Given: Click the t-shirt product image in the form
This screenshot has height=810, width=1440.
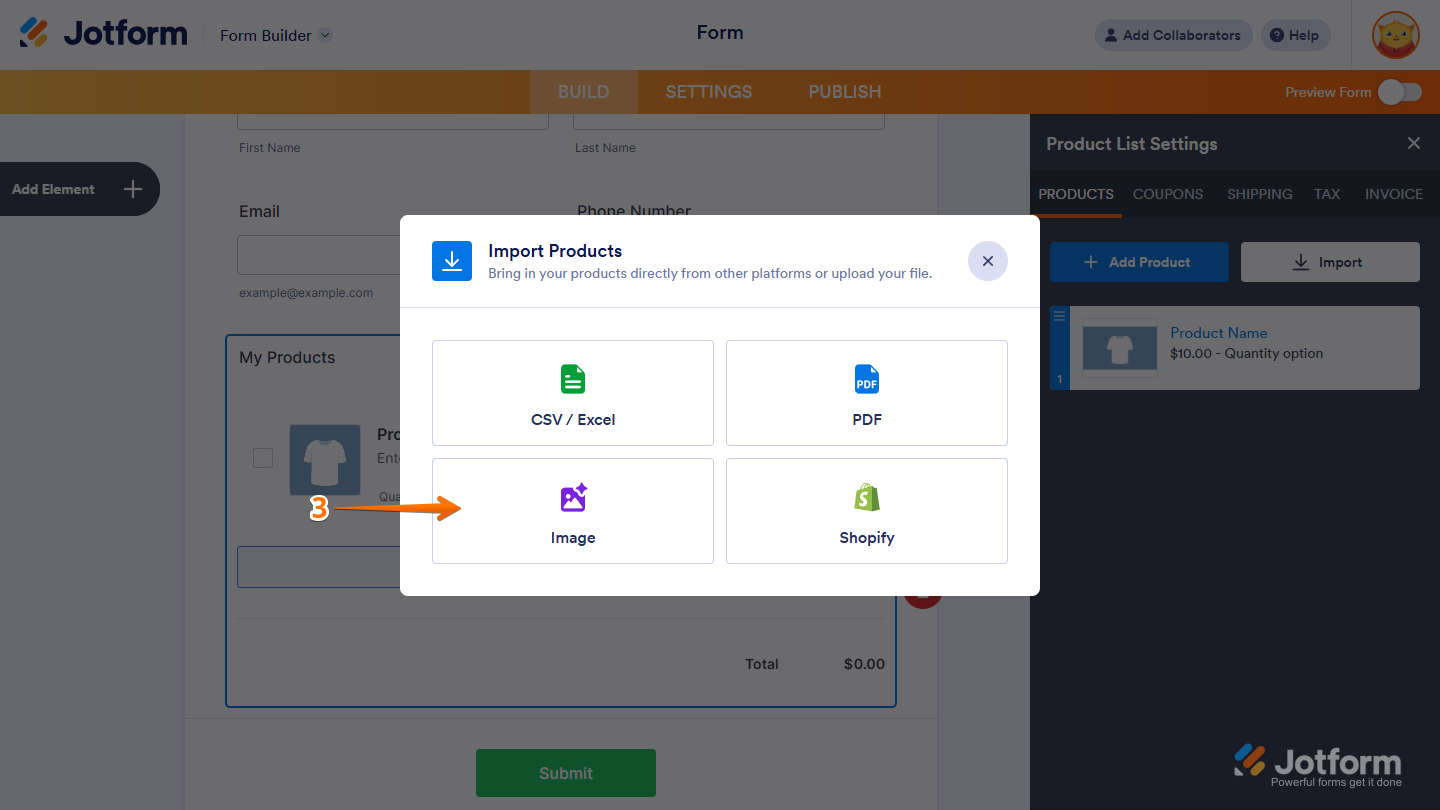Looking at the screenshot, I should coord(325,460).
